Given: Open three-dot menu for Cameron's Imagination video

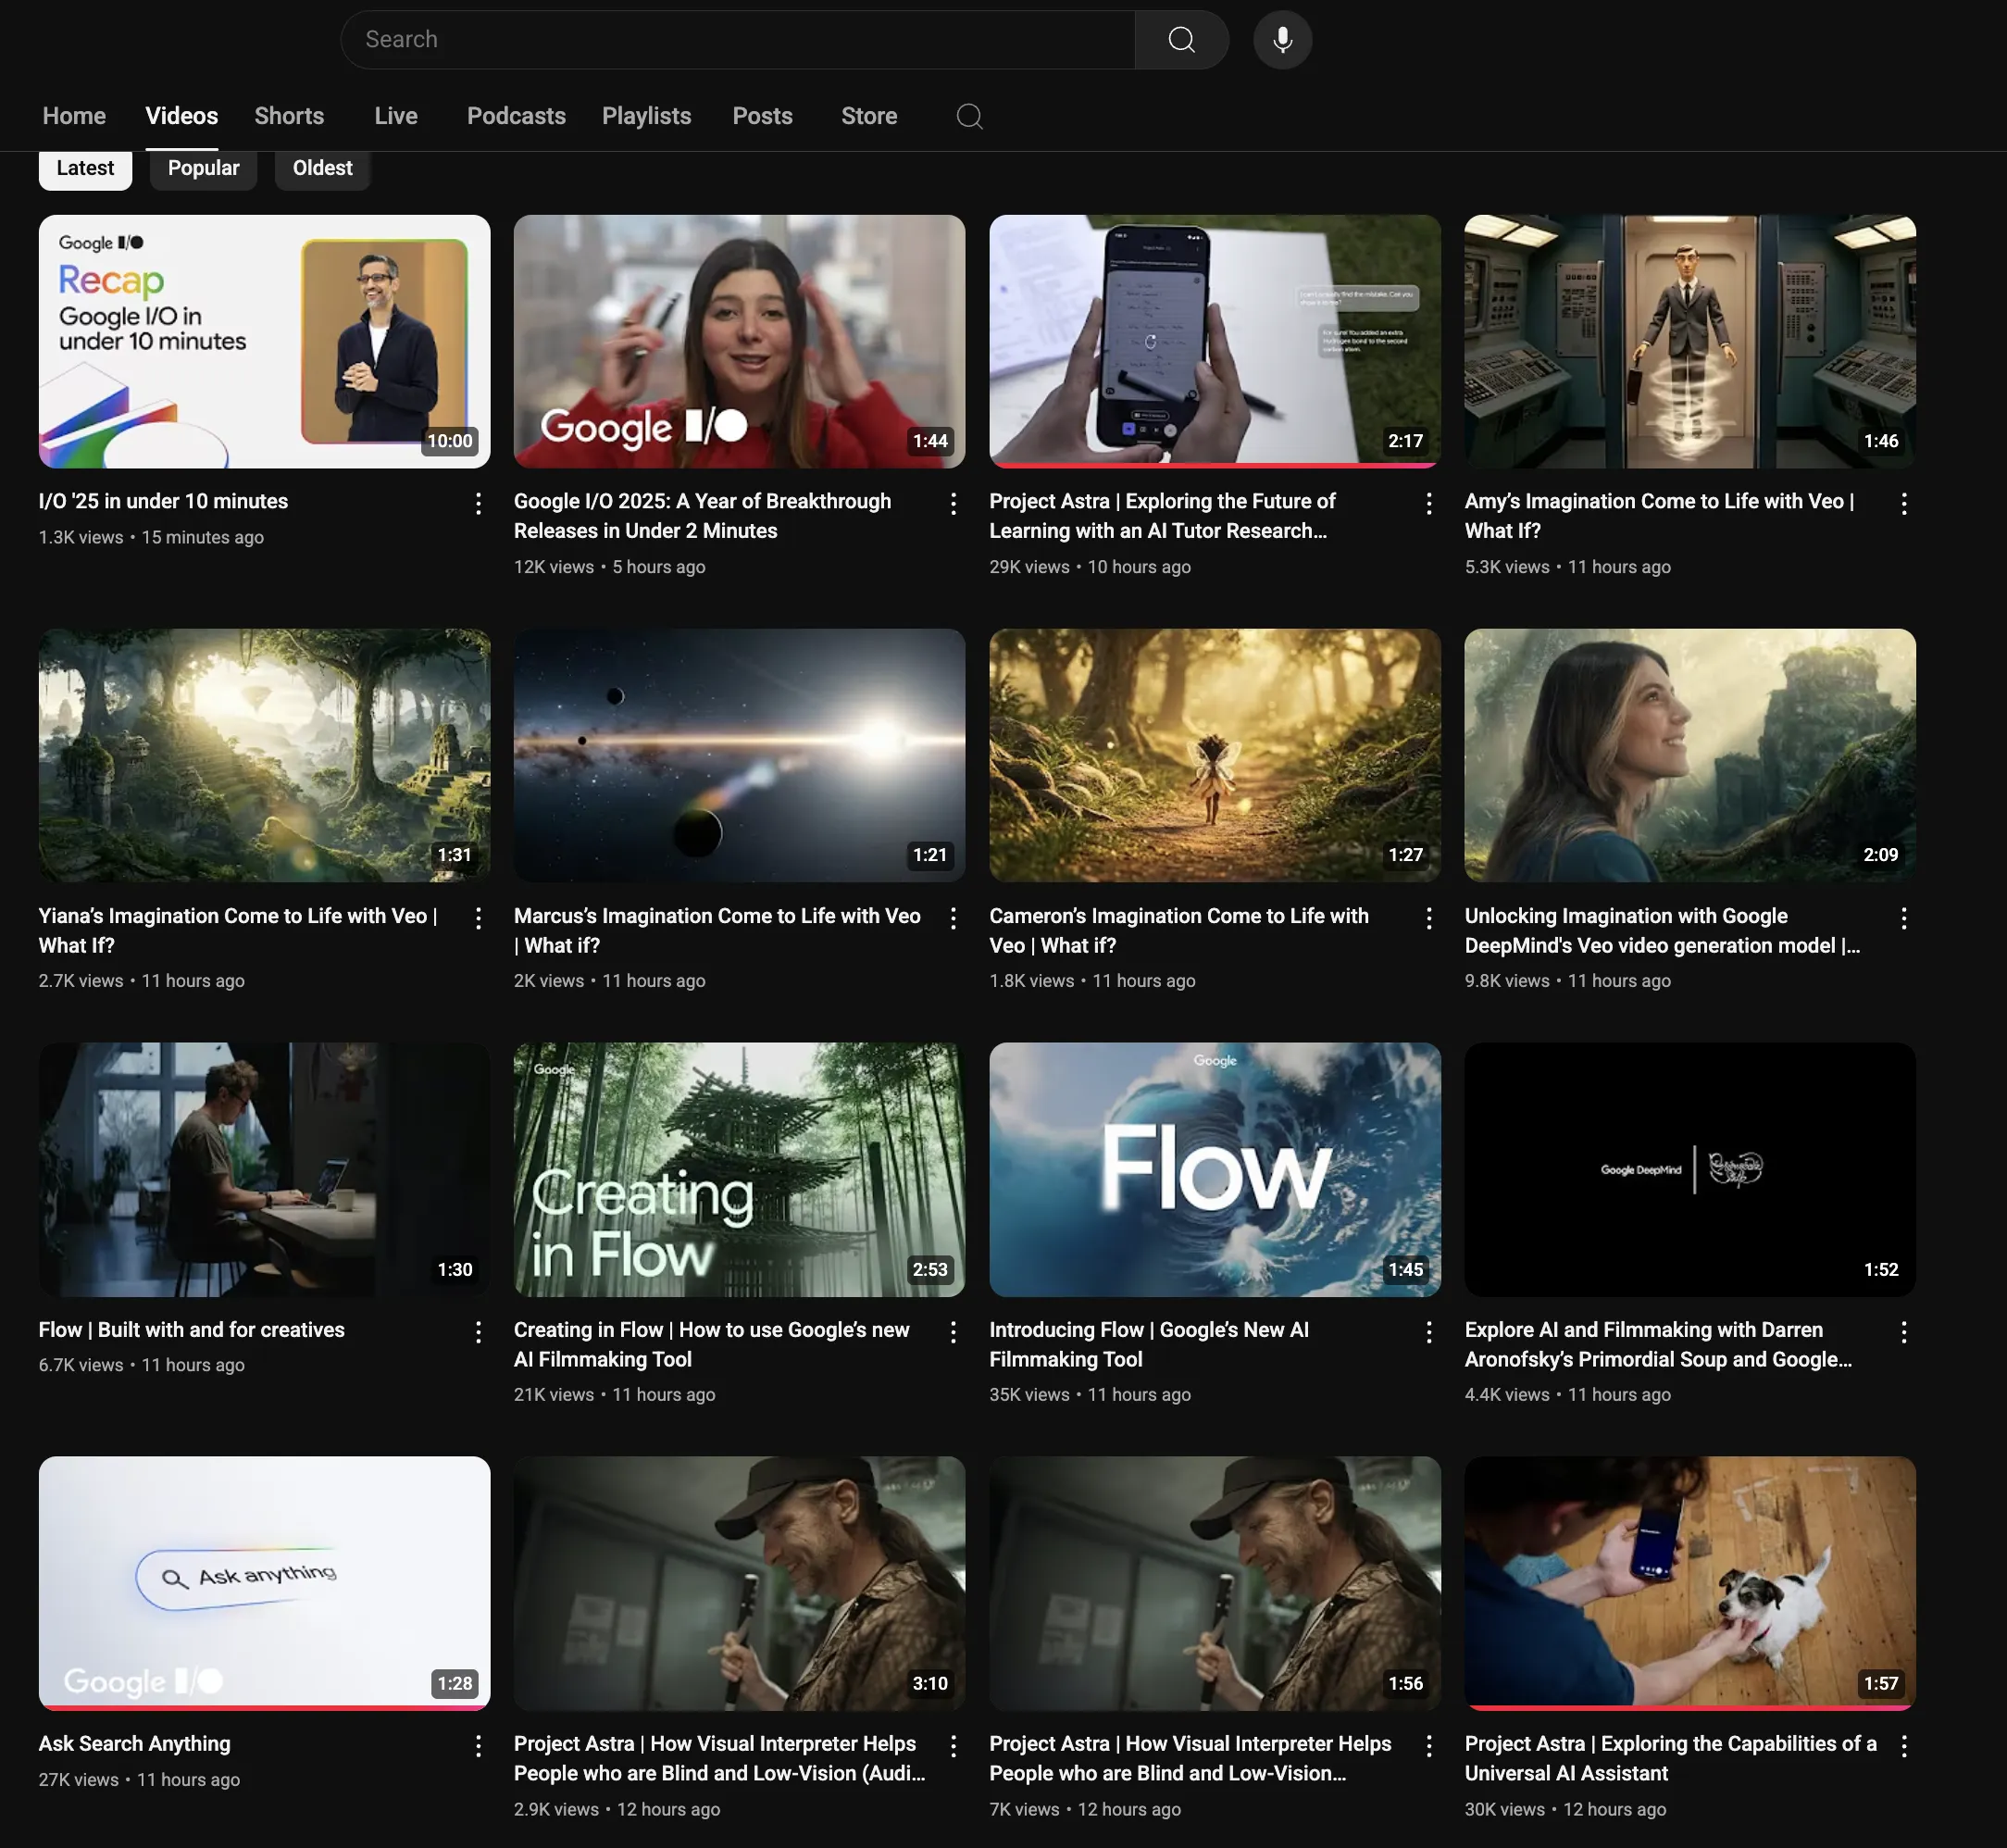Looking at the screenshot, I should (1429, 917).
